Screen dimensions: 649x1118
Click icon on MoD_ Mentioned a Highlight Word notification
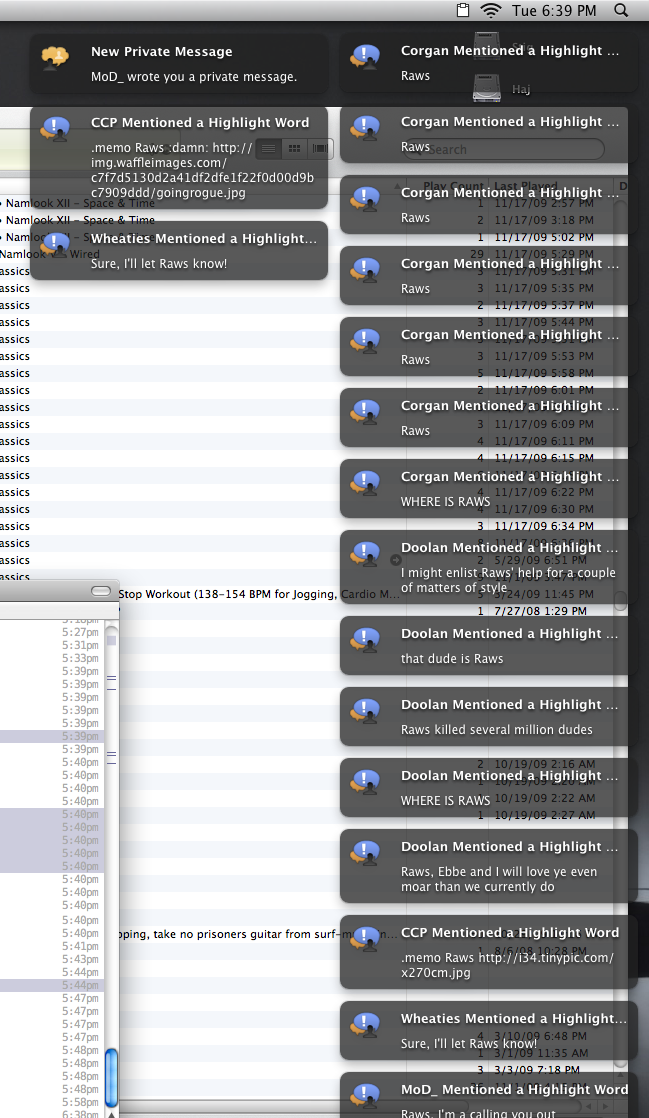tap(365, 1096)
